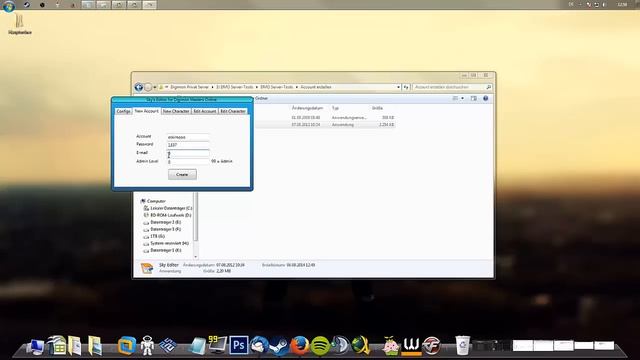Open the globe with X icon in dock

tap(360, 345)
